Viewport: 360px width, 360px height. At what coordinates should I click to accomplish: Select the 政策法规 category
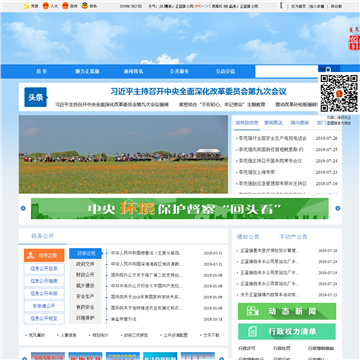pyautogui.click(x=85, y=253)
